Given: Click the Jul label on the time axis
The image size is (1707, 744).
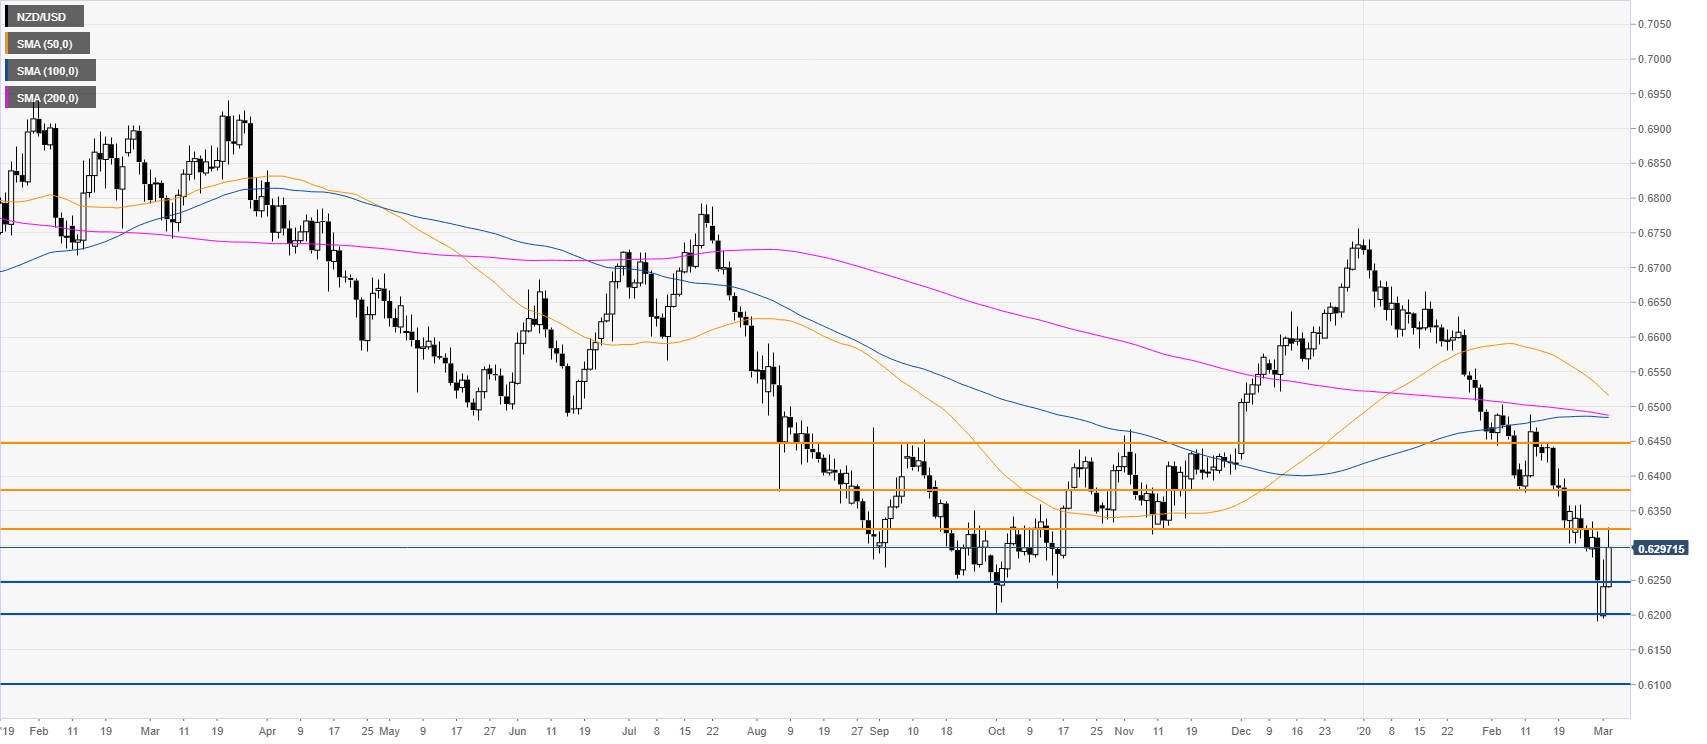Looking at the screenshot, I should tap(629, 731).
